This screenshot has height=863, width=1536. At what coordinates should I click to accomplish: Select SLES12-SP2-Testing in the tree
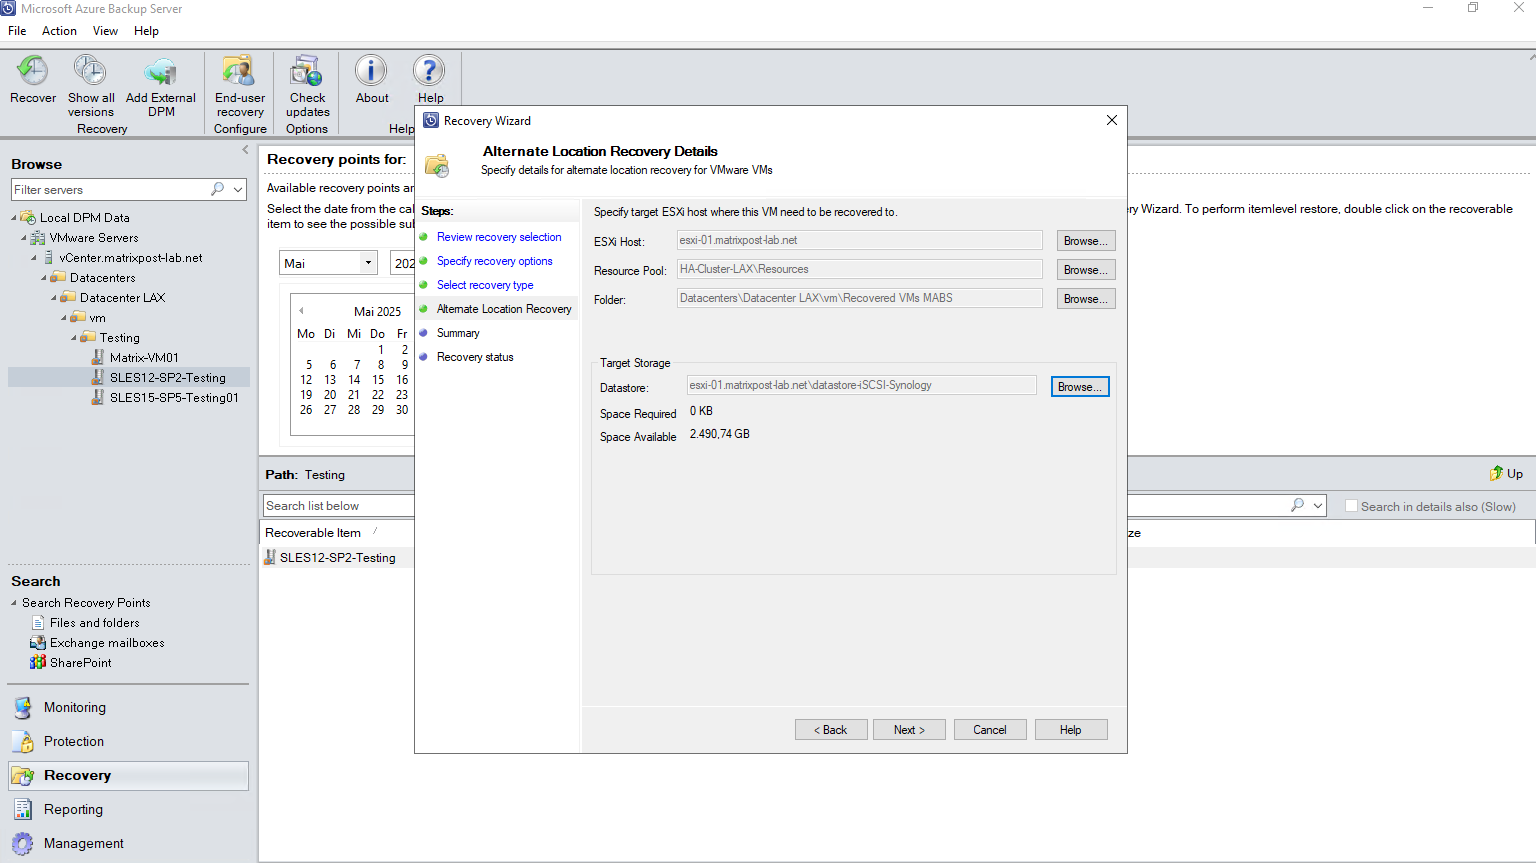pyautogui.click(x=167, y=377)
